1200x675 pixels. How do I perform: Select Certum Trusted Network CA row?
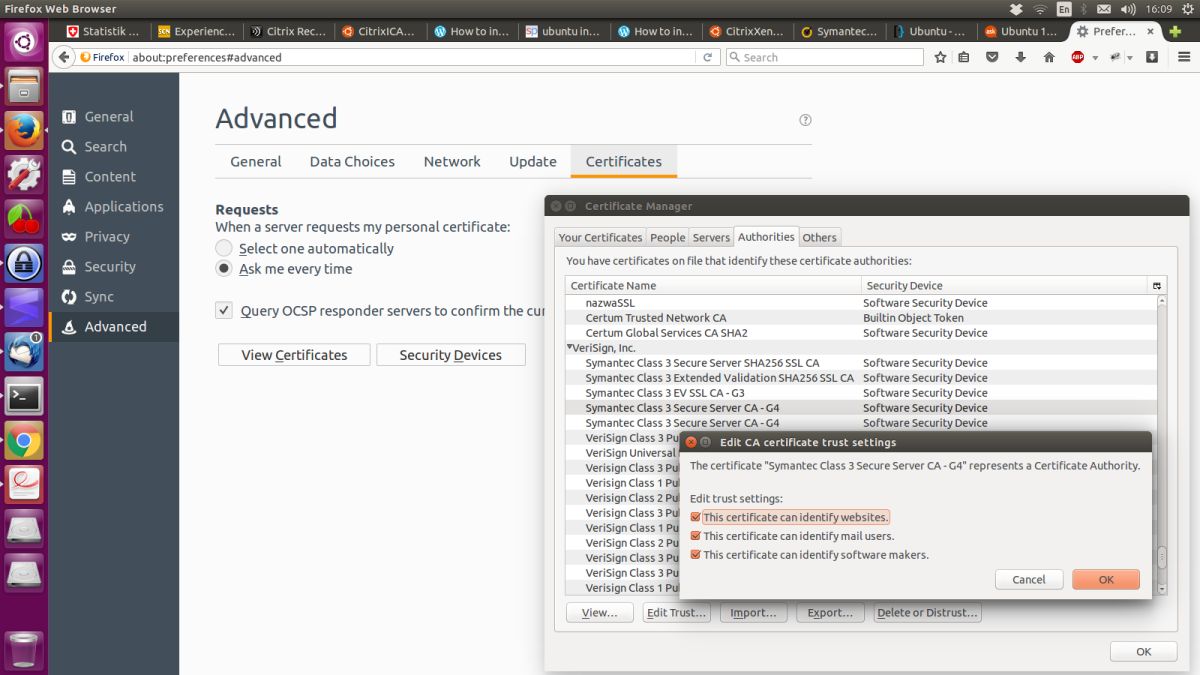(x=861, y=318)
